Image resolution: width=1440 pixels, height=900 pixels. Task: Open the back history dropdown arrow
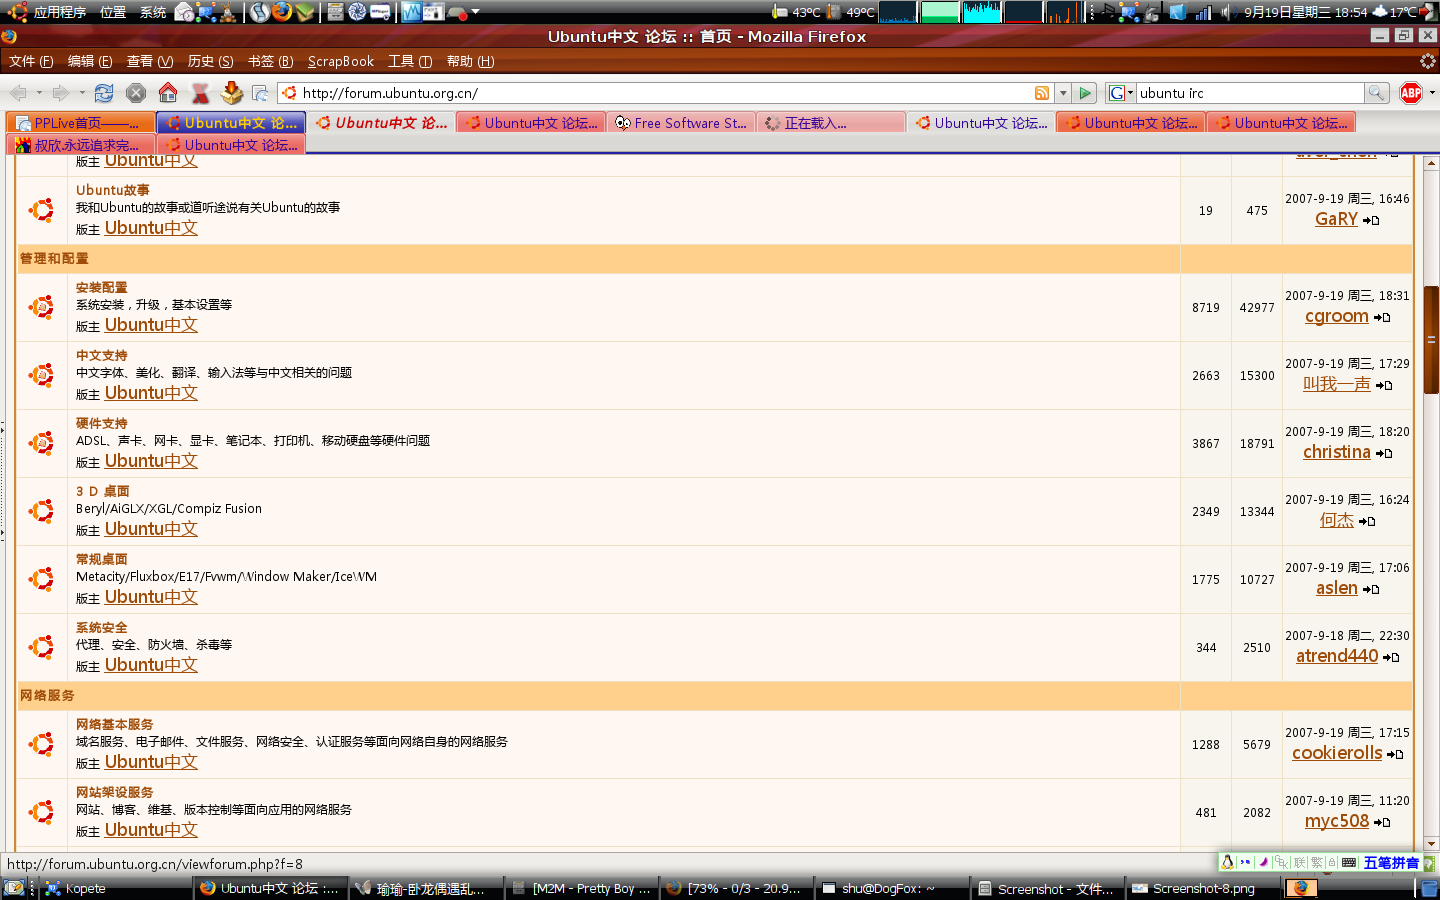[x=39, y=93]
